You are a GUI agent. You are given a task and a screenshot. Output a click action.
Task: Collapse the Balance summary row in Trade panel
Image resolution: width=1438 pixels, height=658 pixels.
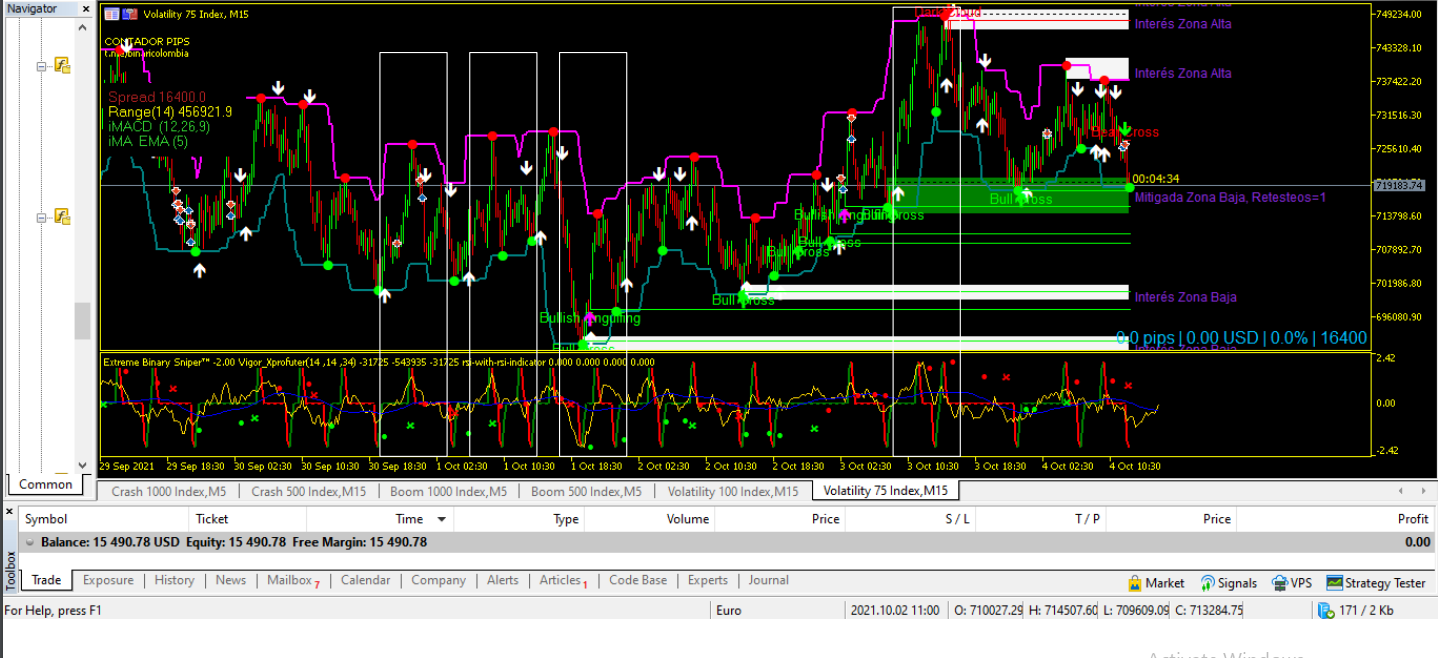pos(32,541)
